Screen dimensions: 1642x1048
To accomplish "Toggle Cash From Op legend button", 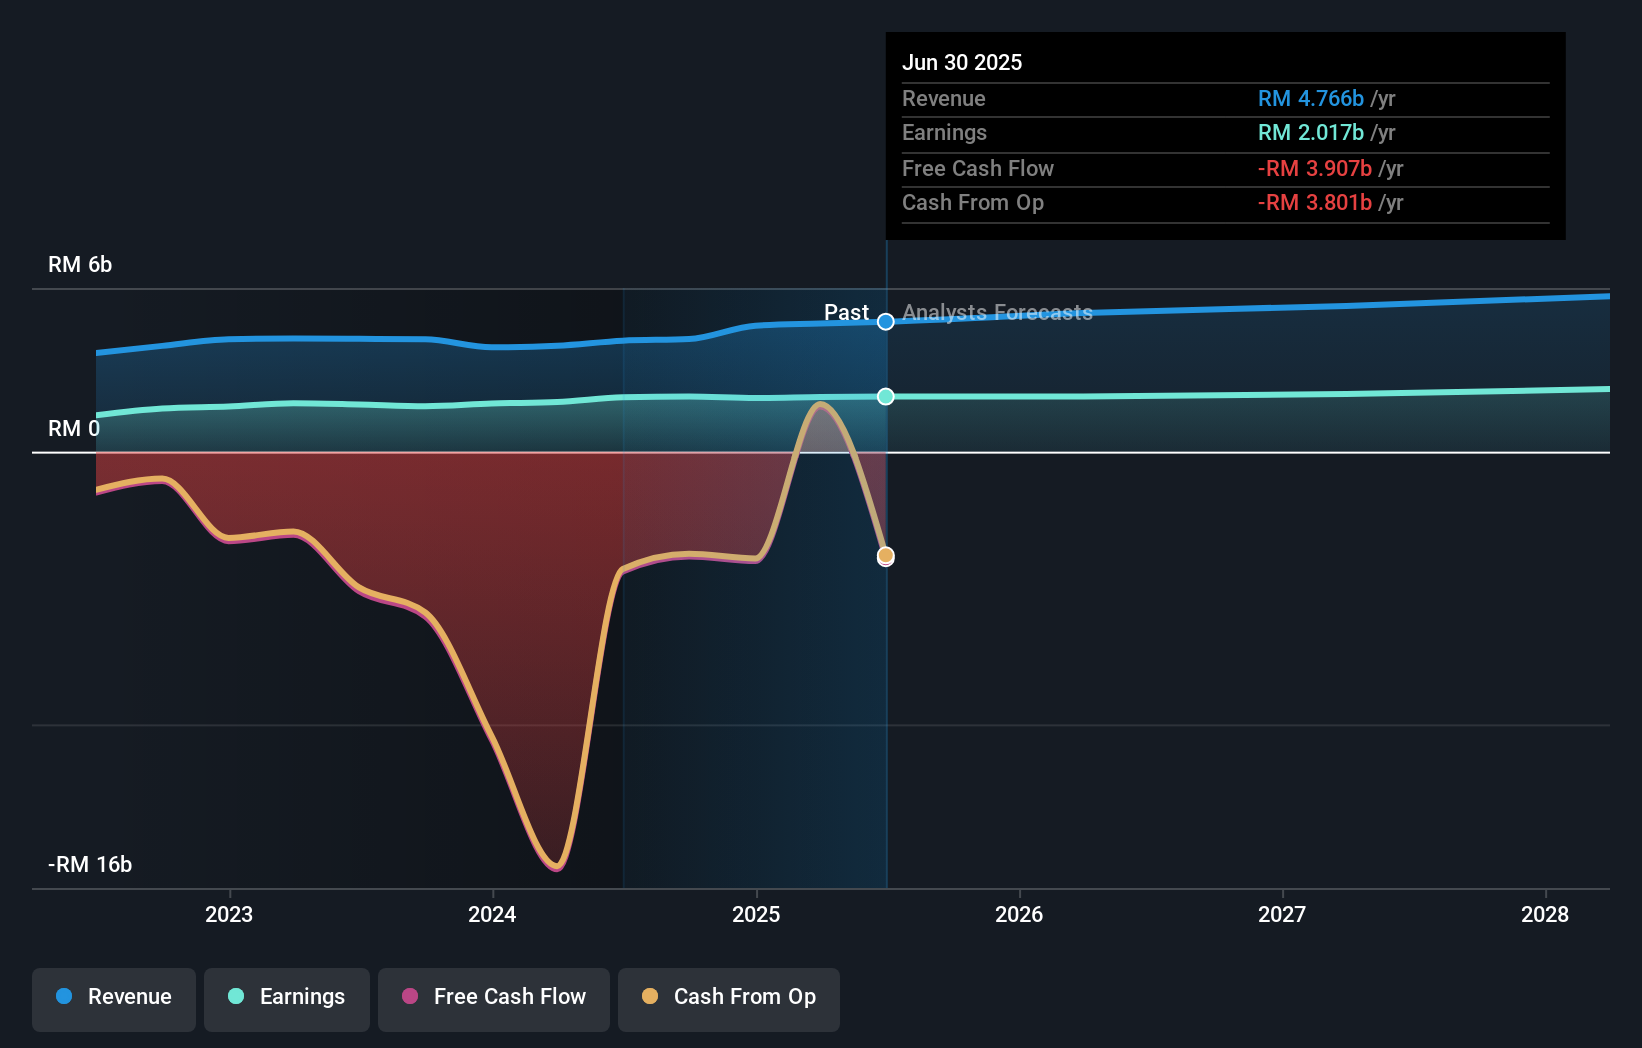I will click(729, 999).
